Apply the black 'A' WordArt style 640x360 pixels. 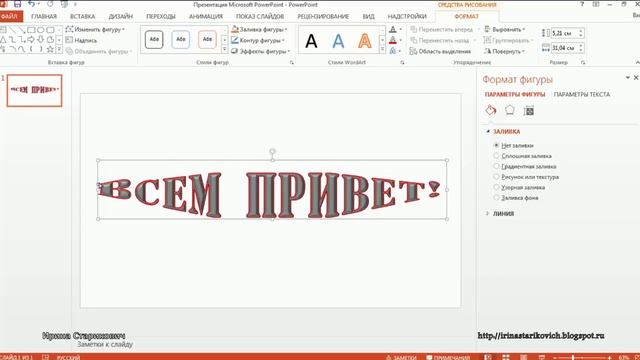(311, 40)
